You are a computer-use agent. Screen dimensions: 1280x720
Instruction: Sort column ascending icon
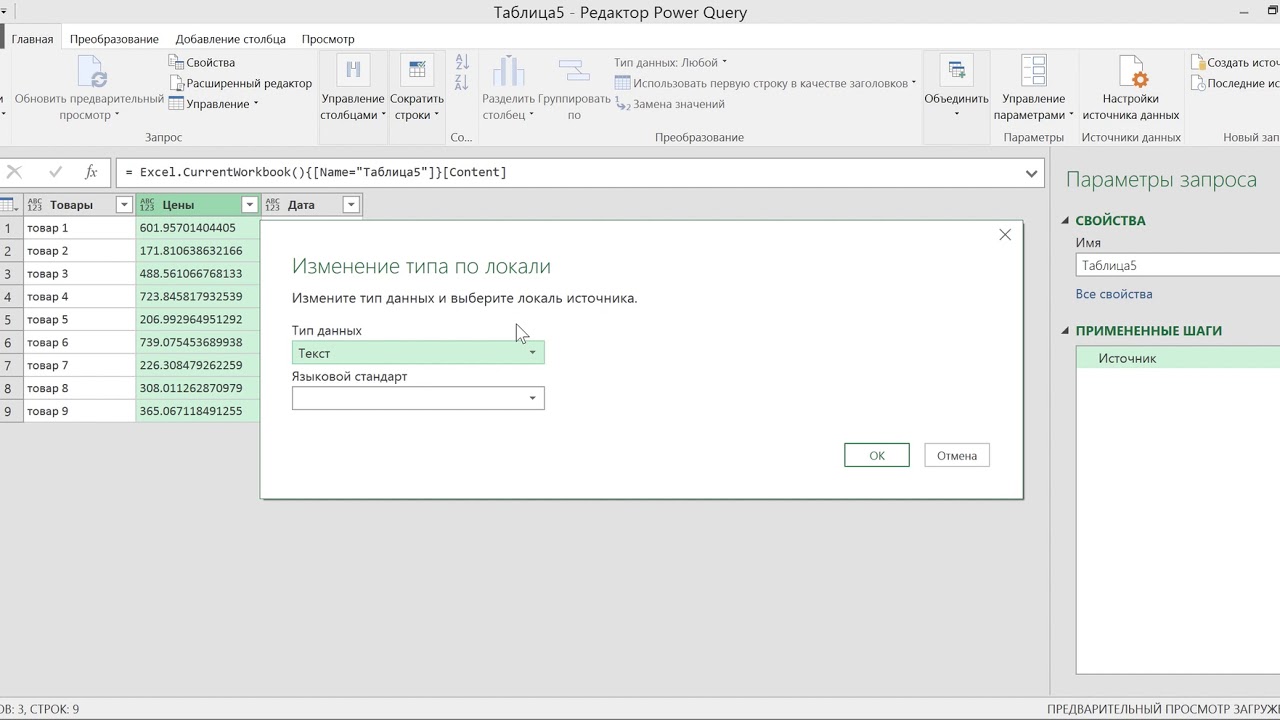coord(462,62)
